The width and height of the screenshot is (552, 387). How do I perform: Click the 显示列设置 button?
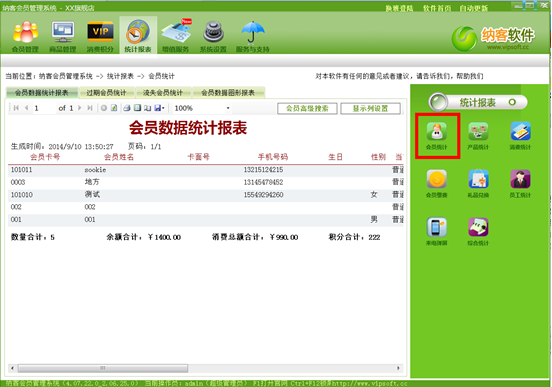click(x=370, y=108)
